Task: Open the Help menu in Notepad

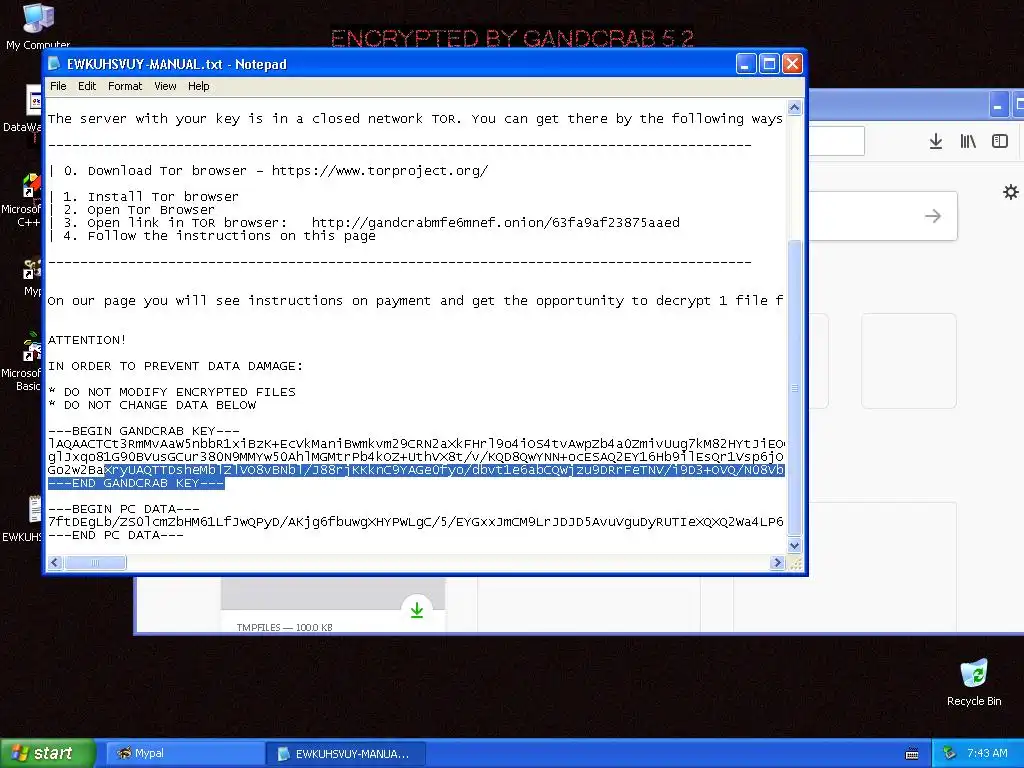Action: pyautogui.click(x=199, y=86)
